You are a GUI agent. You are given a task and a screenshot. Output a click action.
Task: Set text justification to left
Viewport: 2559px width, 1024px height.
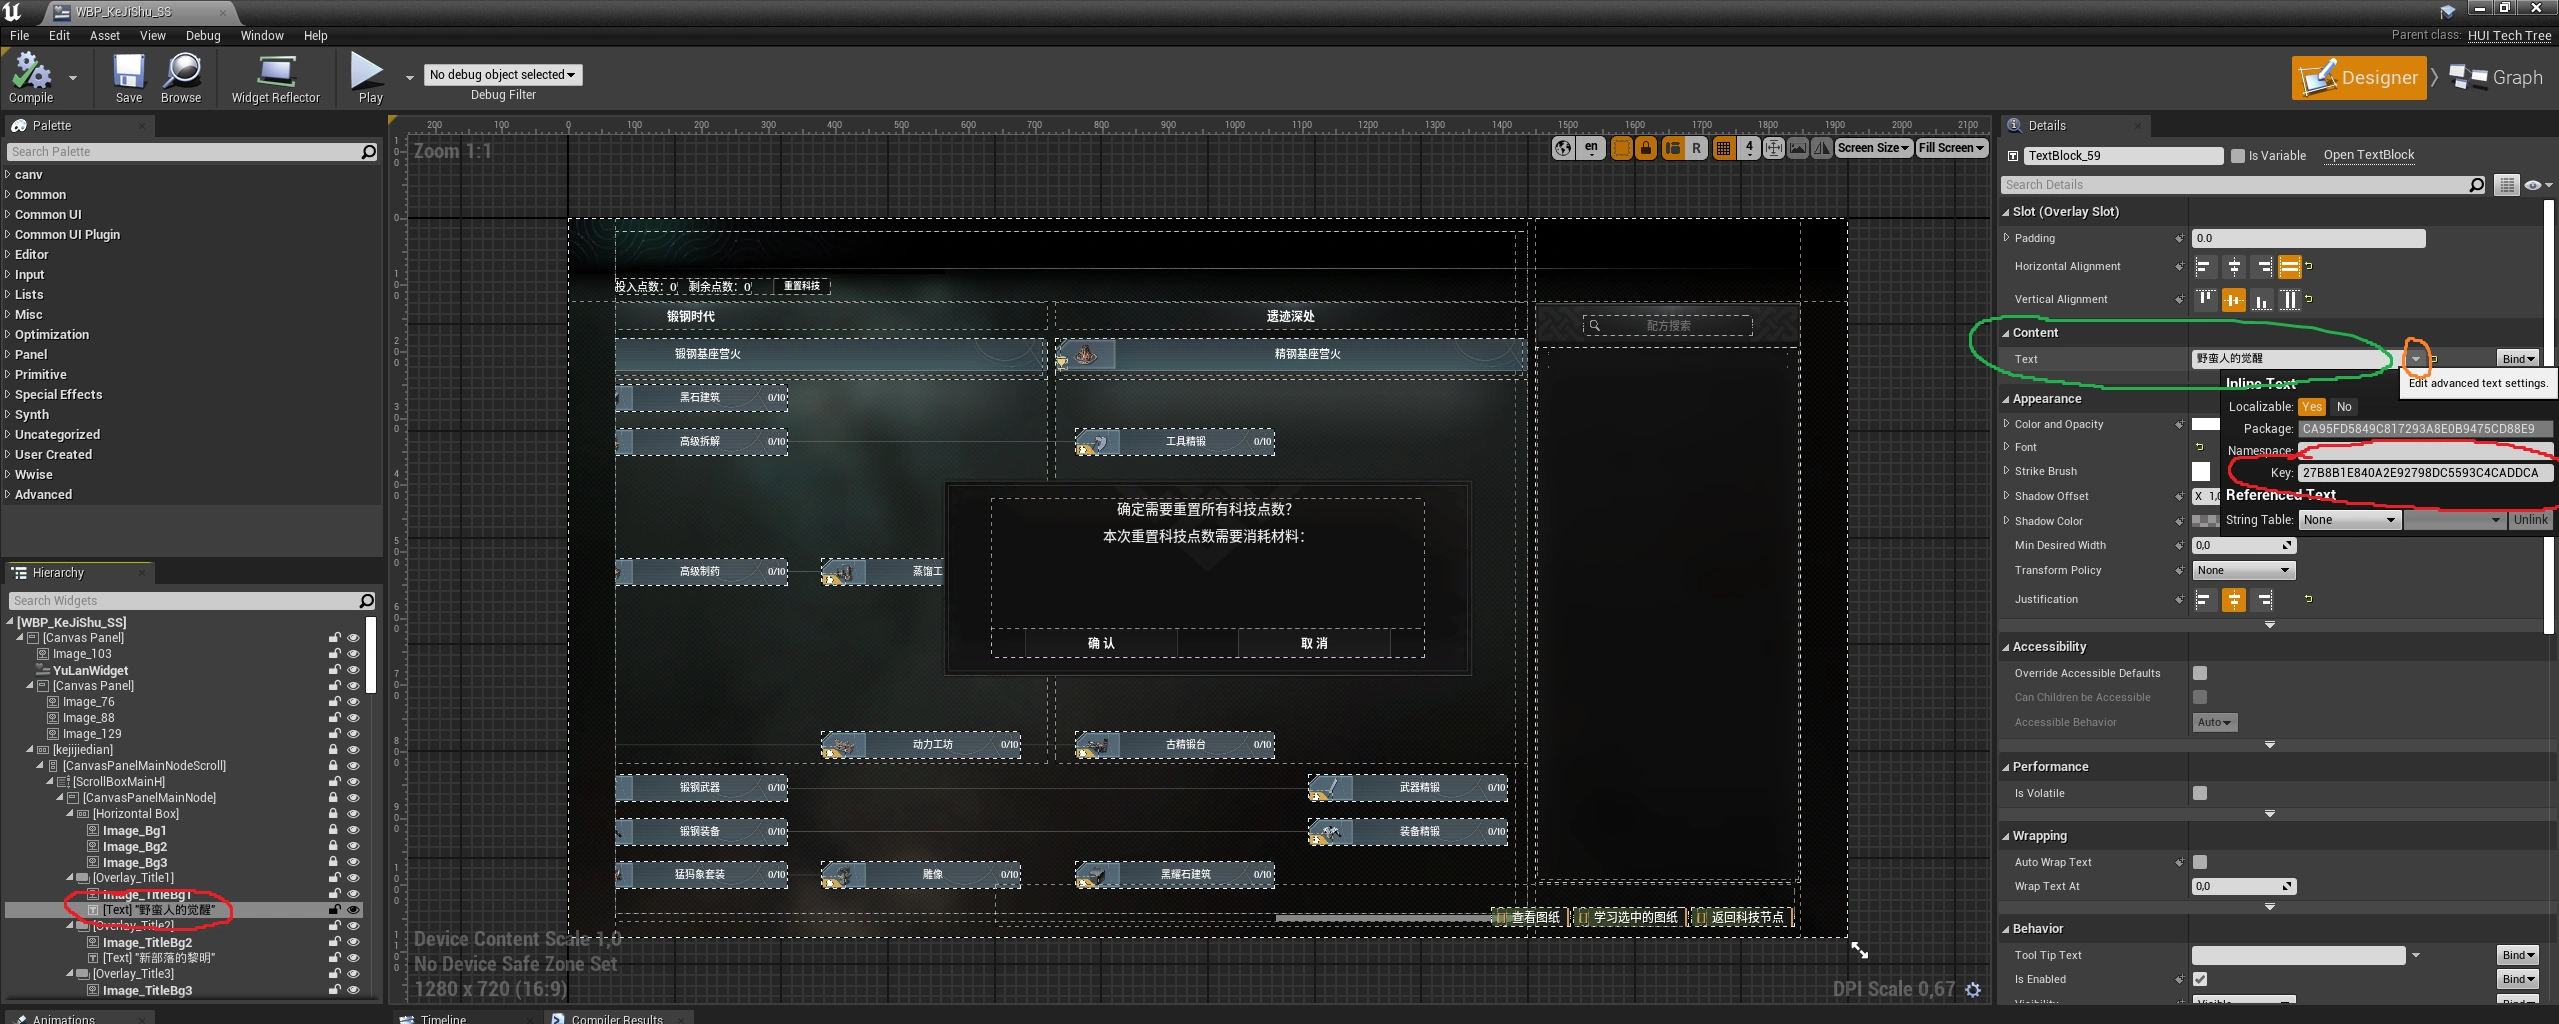(x=2204, y=599)
